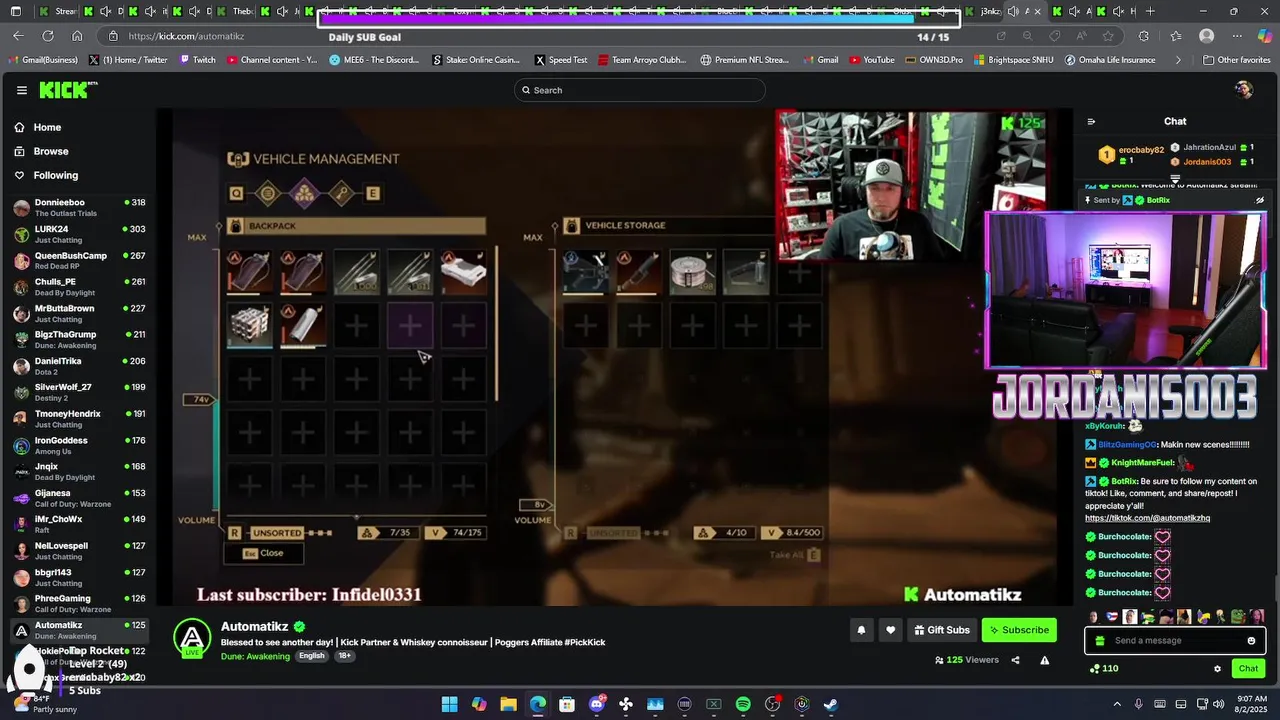Open File Explorer from the taskbar

coord(508,704)
